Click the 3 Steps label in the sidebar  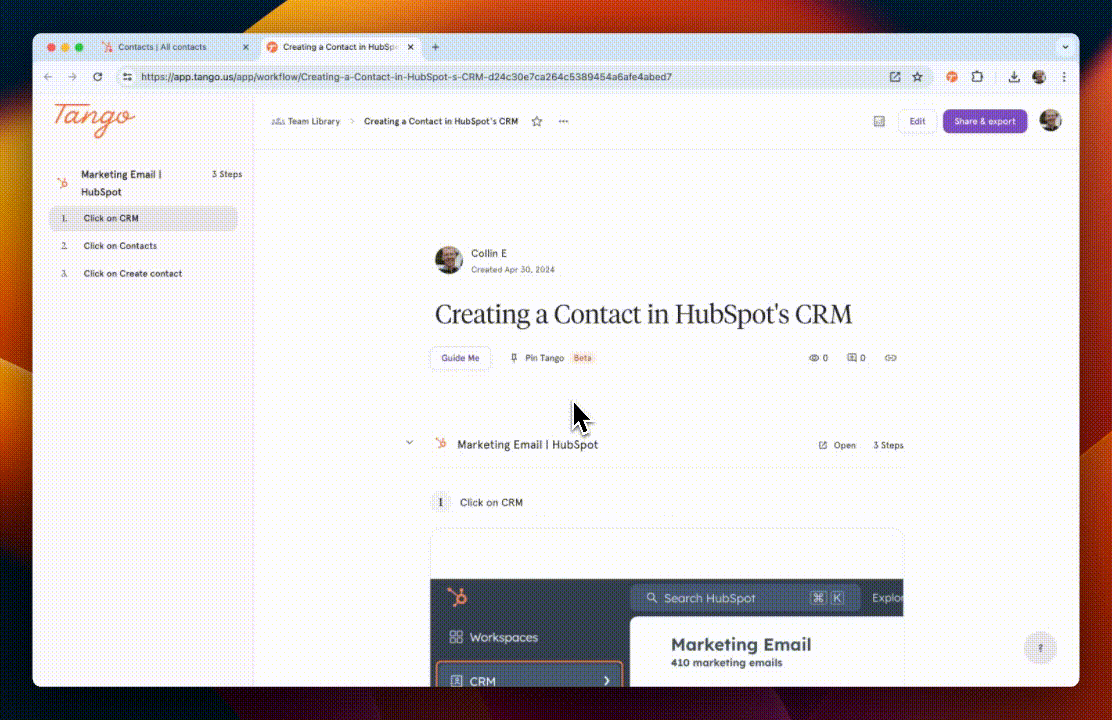coord(227,174)
